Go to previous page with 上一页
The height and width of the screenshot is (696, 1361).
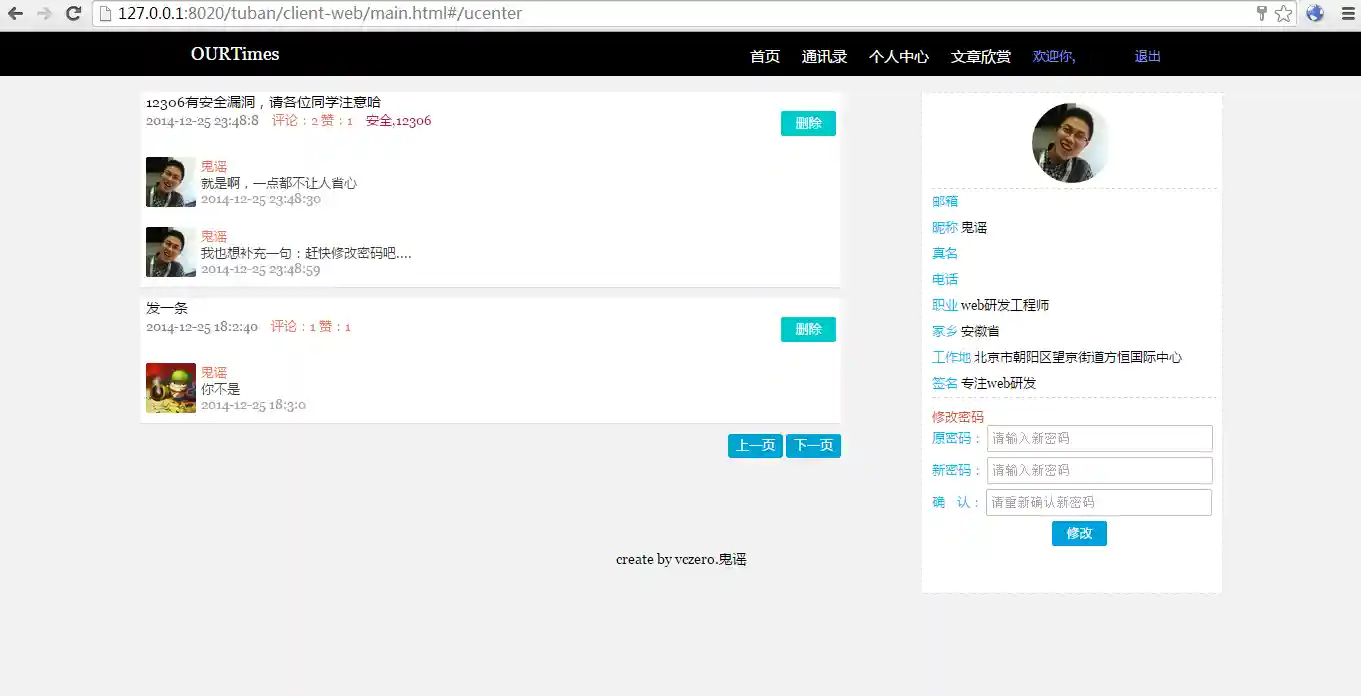point(755,446)
